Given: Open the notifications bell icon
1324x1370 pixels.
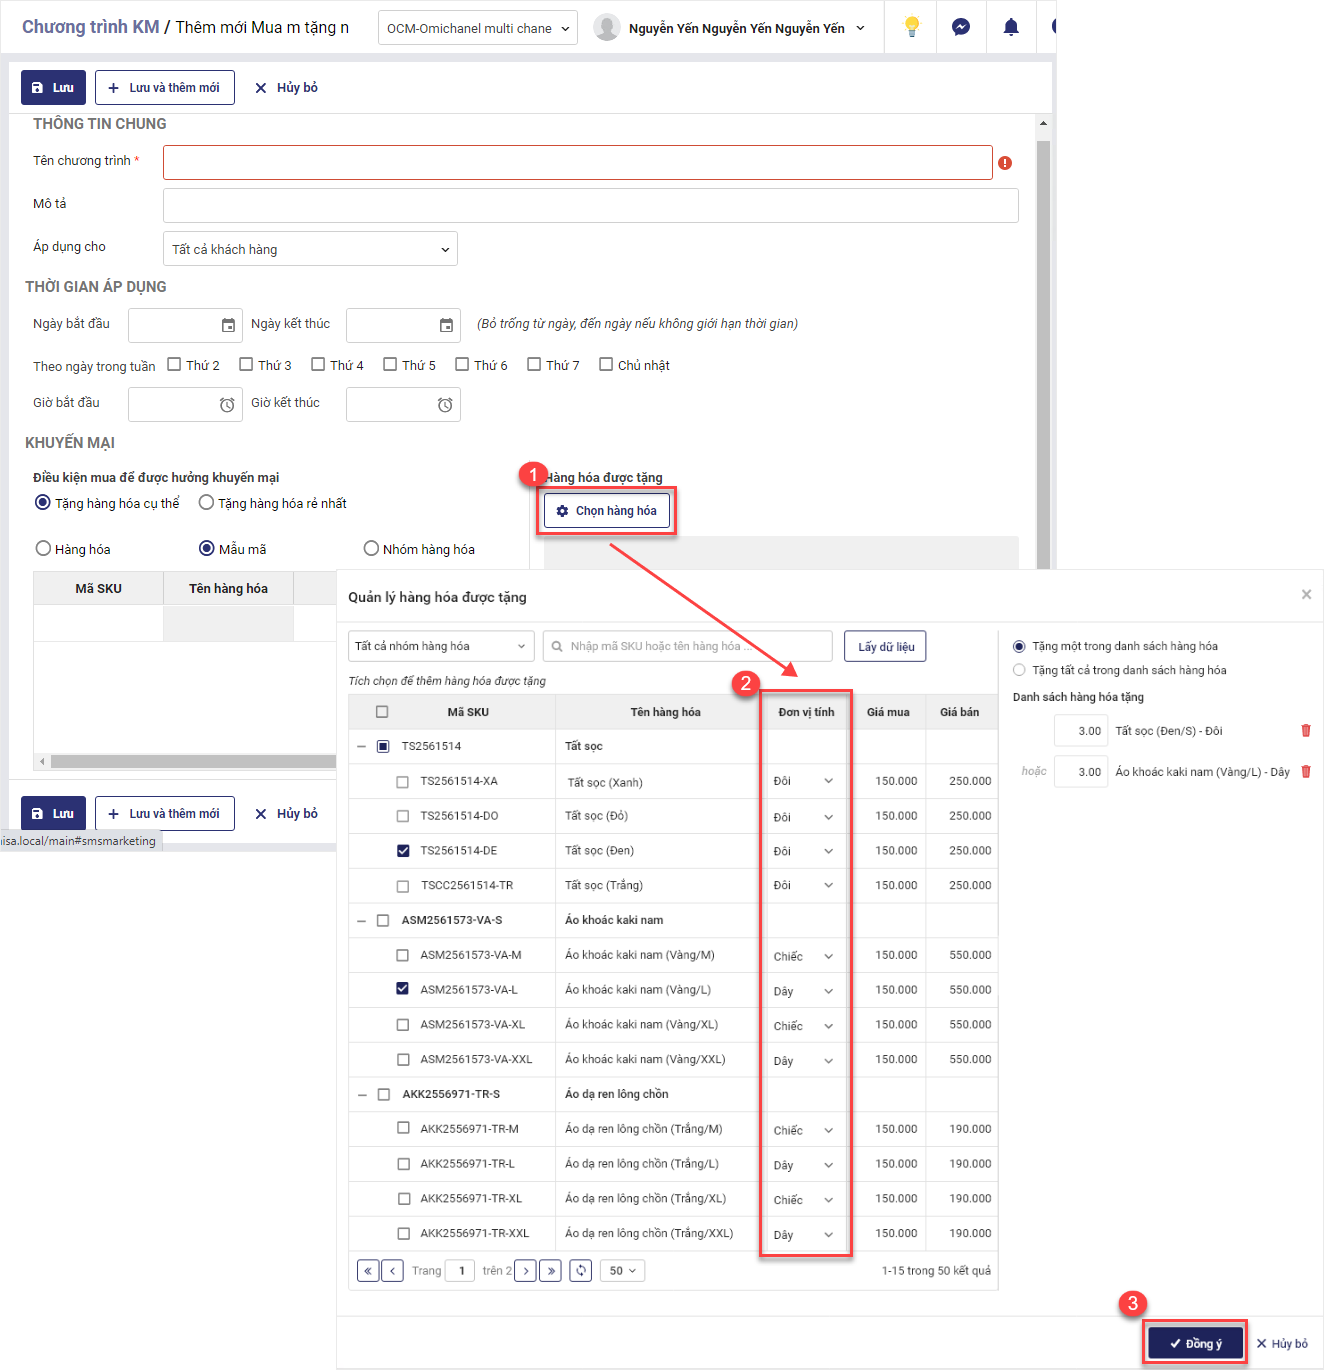Looking at the screenshot, I should tap(1011, 27).
